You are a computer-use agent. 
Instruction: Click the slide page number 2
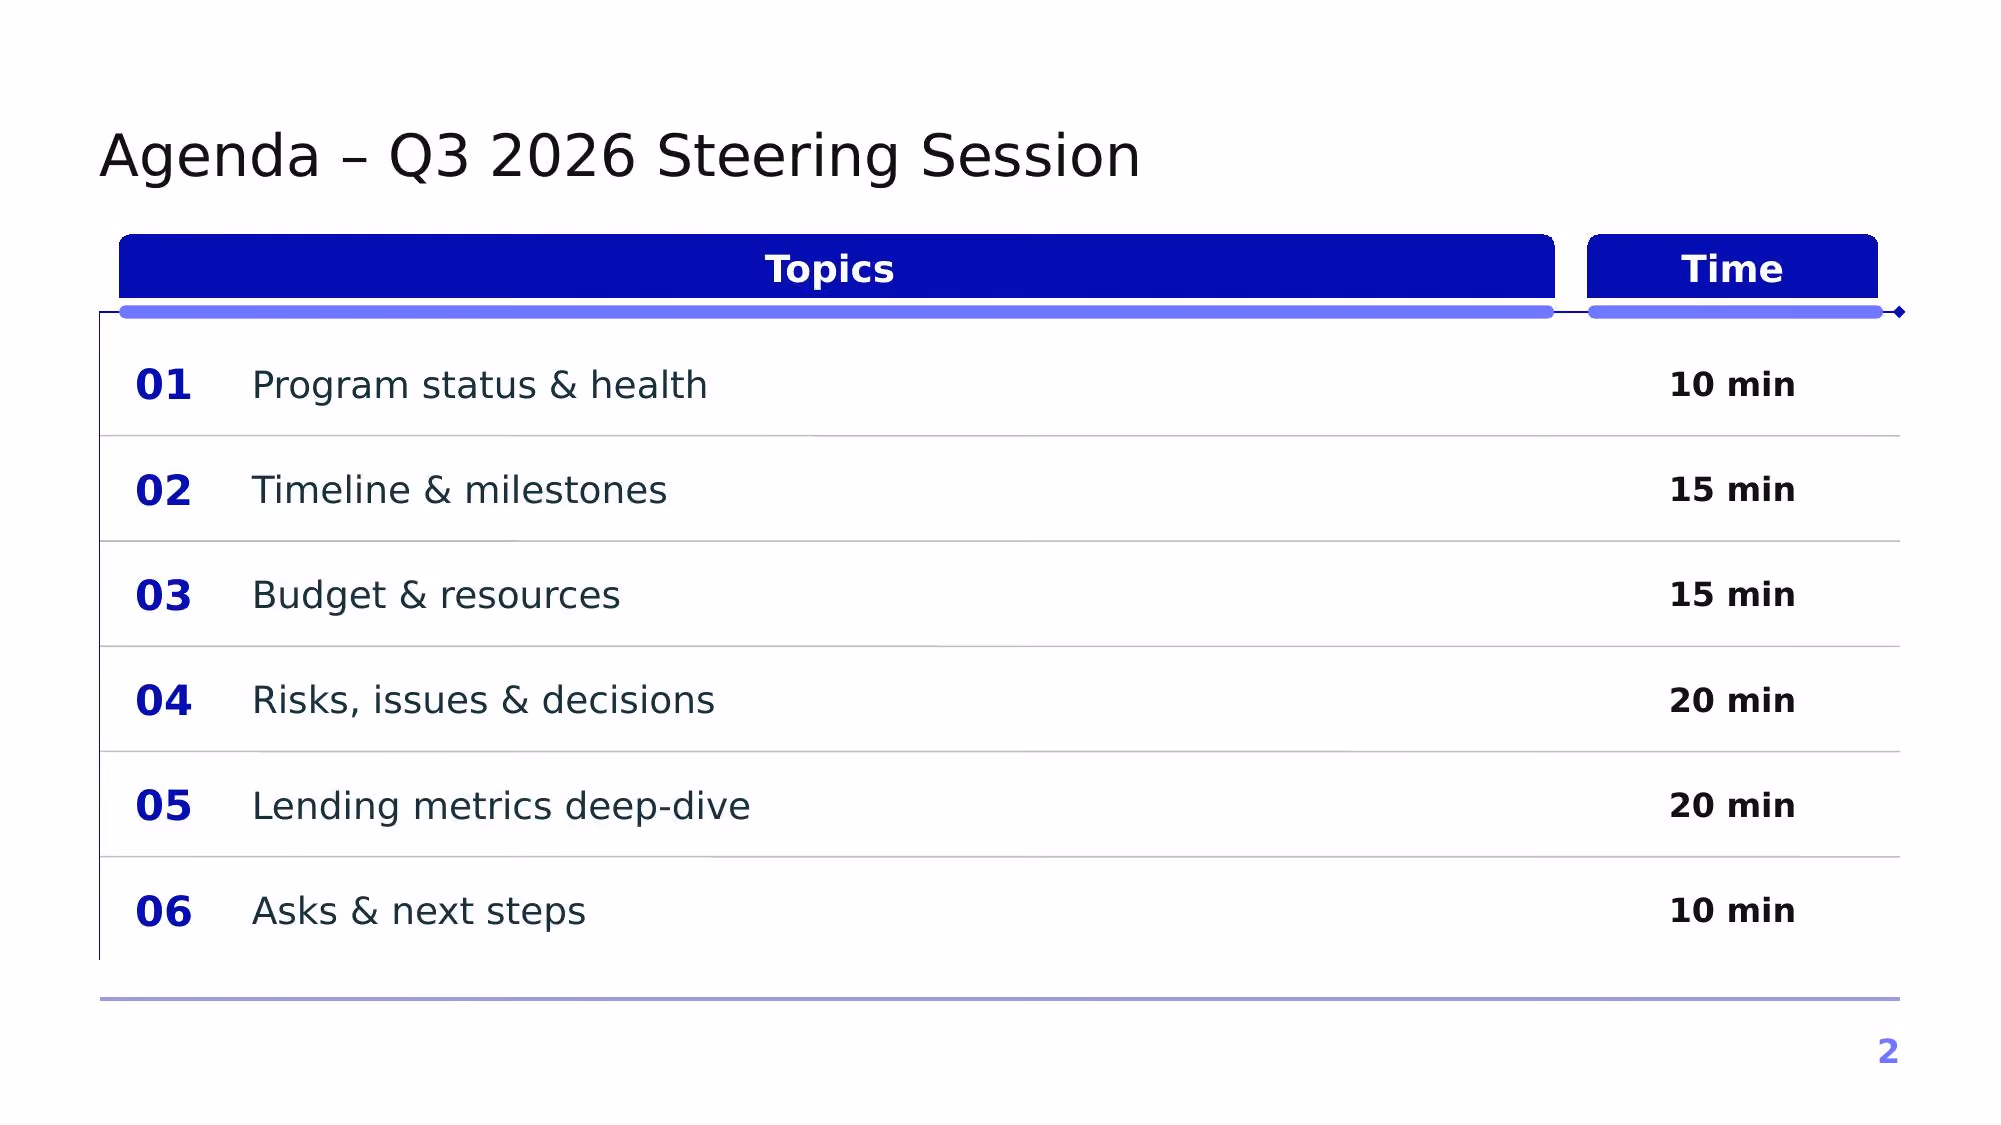(1888, 1051)
